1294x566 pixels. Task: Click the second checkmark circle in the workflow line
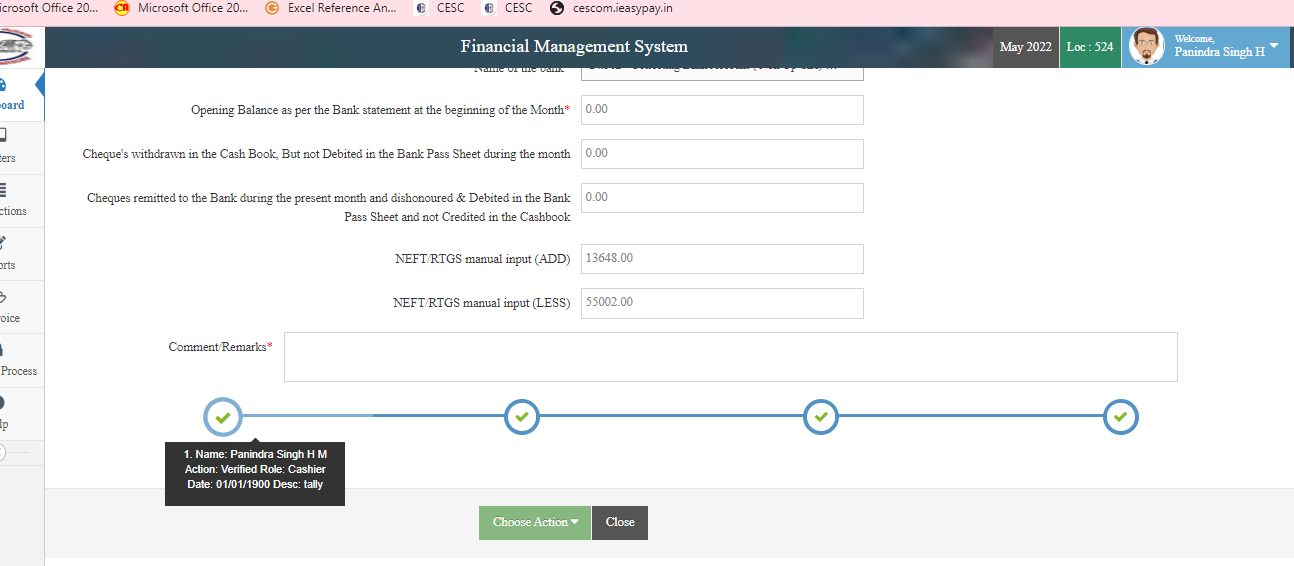point(522,416)
